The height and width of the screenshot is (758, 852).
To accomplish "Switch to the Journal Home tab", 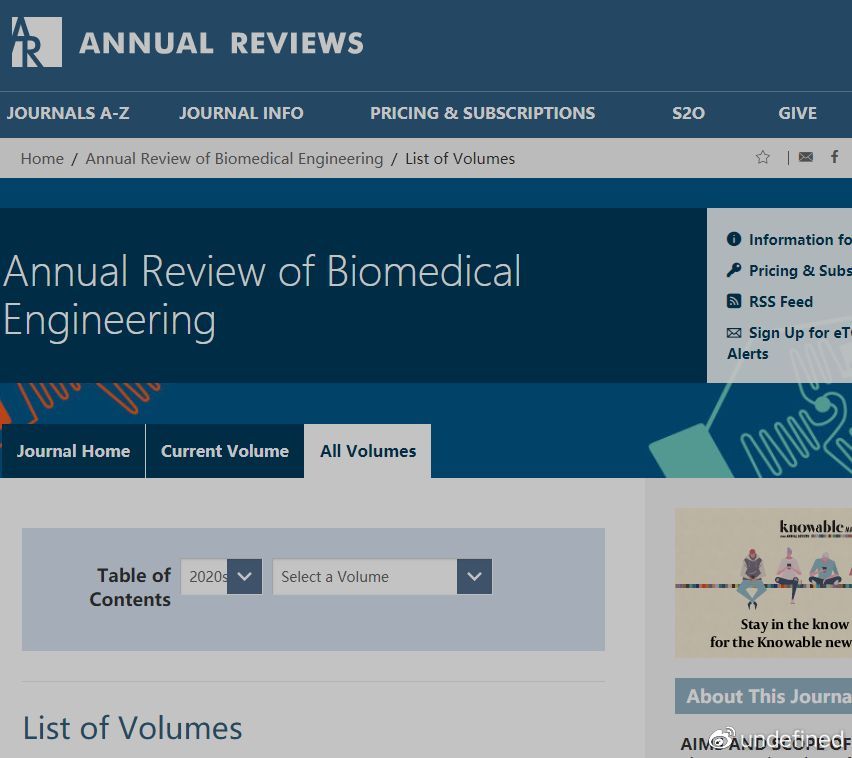I will tap(73, 451).
